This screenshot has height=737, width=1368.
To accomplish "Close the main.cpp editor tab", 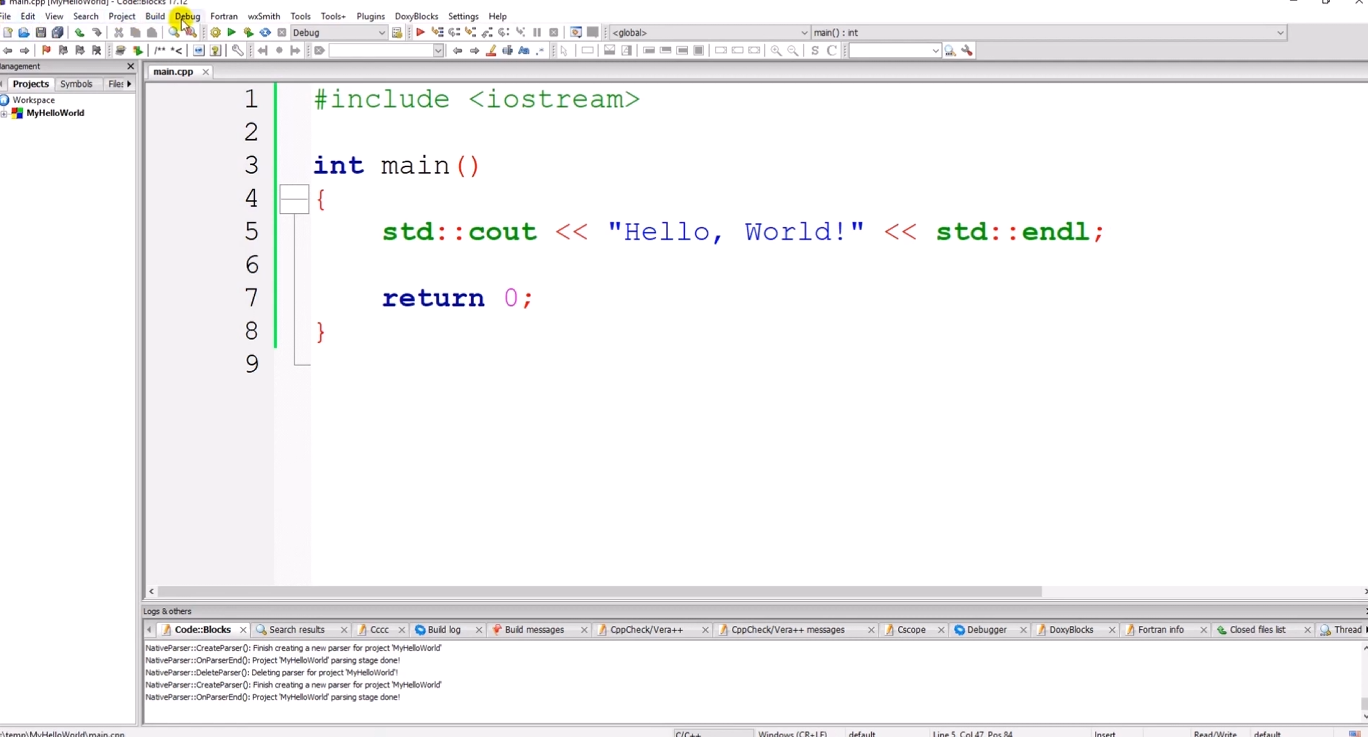I will coord(206,72).
